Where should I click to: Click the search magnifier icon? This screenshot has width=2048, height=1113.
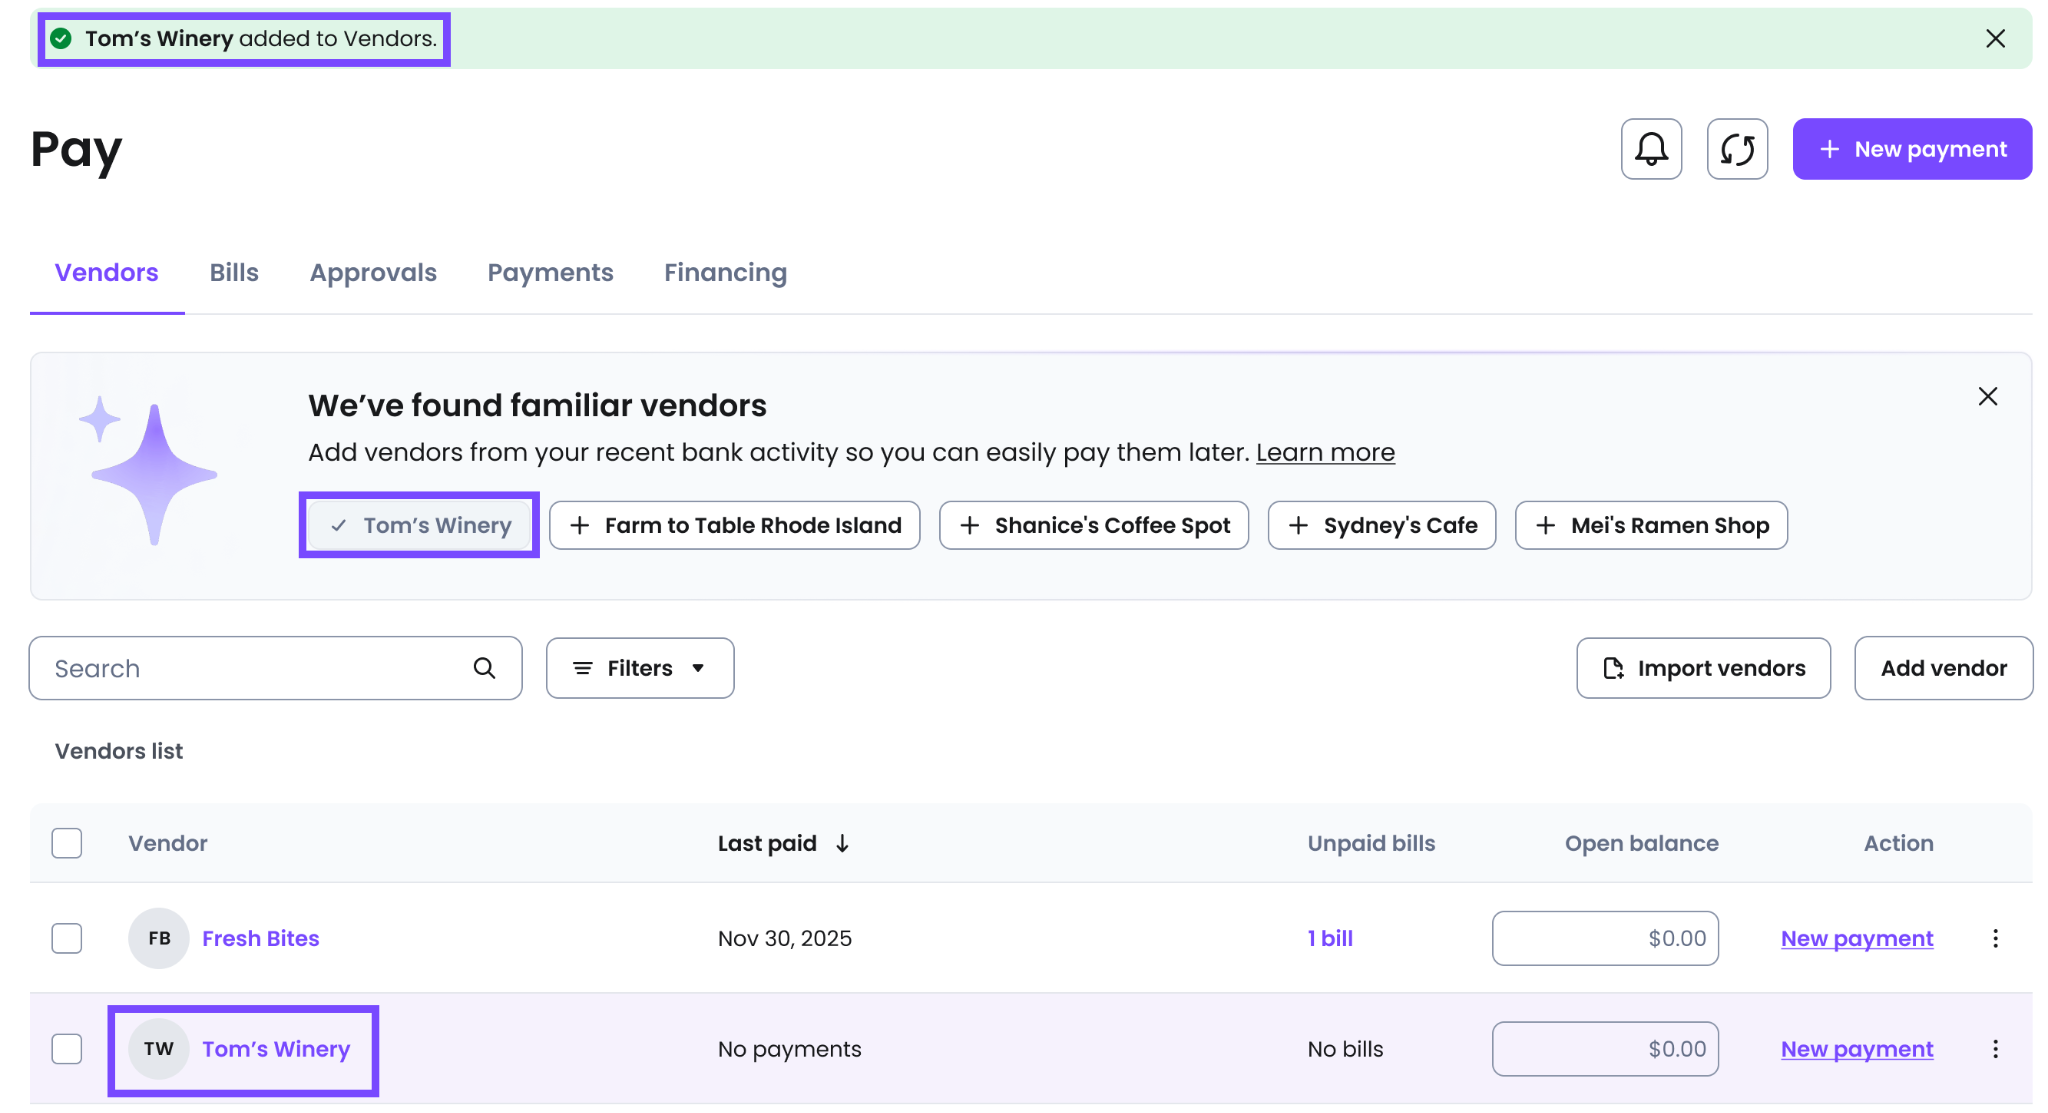pos(484,668)
